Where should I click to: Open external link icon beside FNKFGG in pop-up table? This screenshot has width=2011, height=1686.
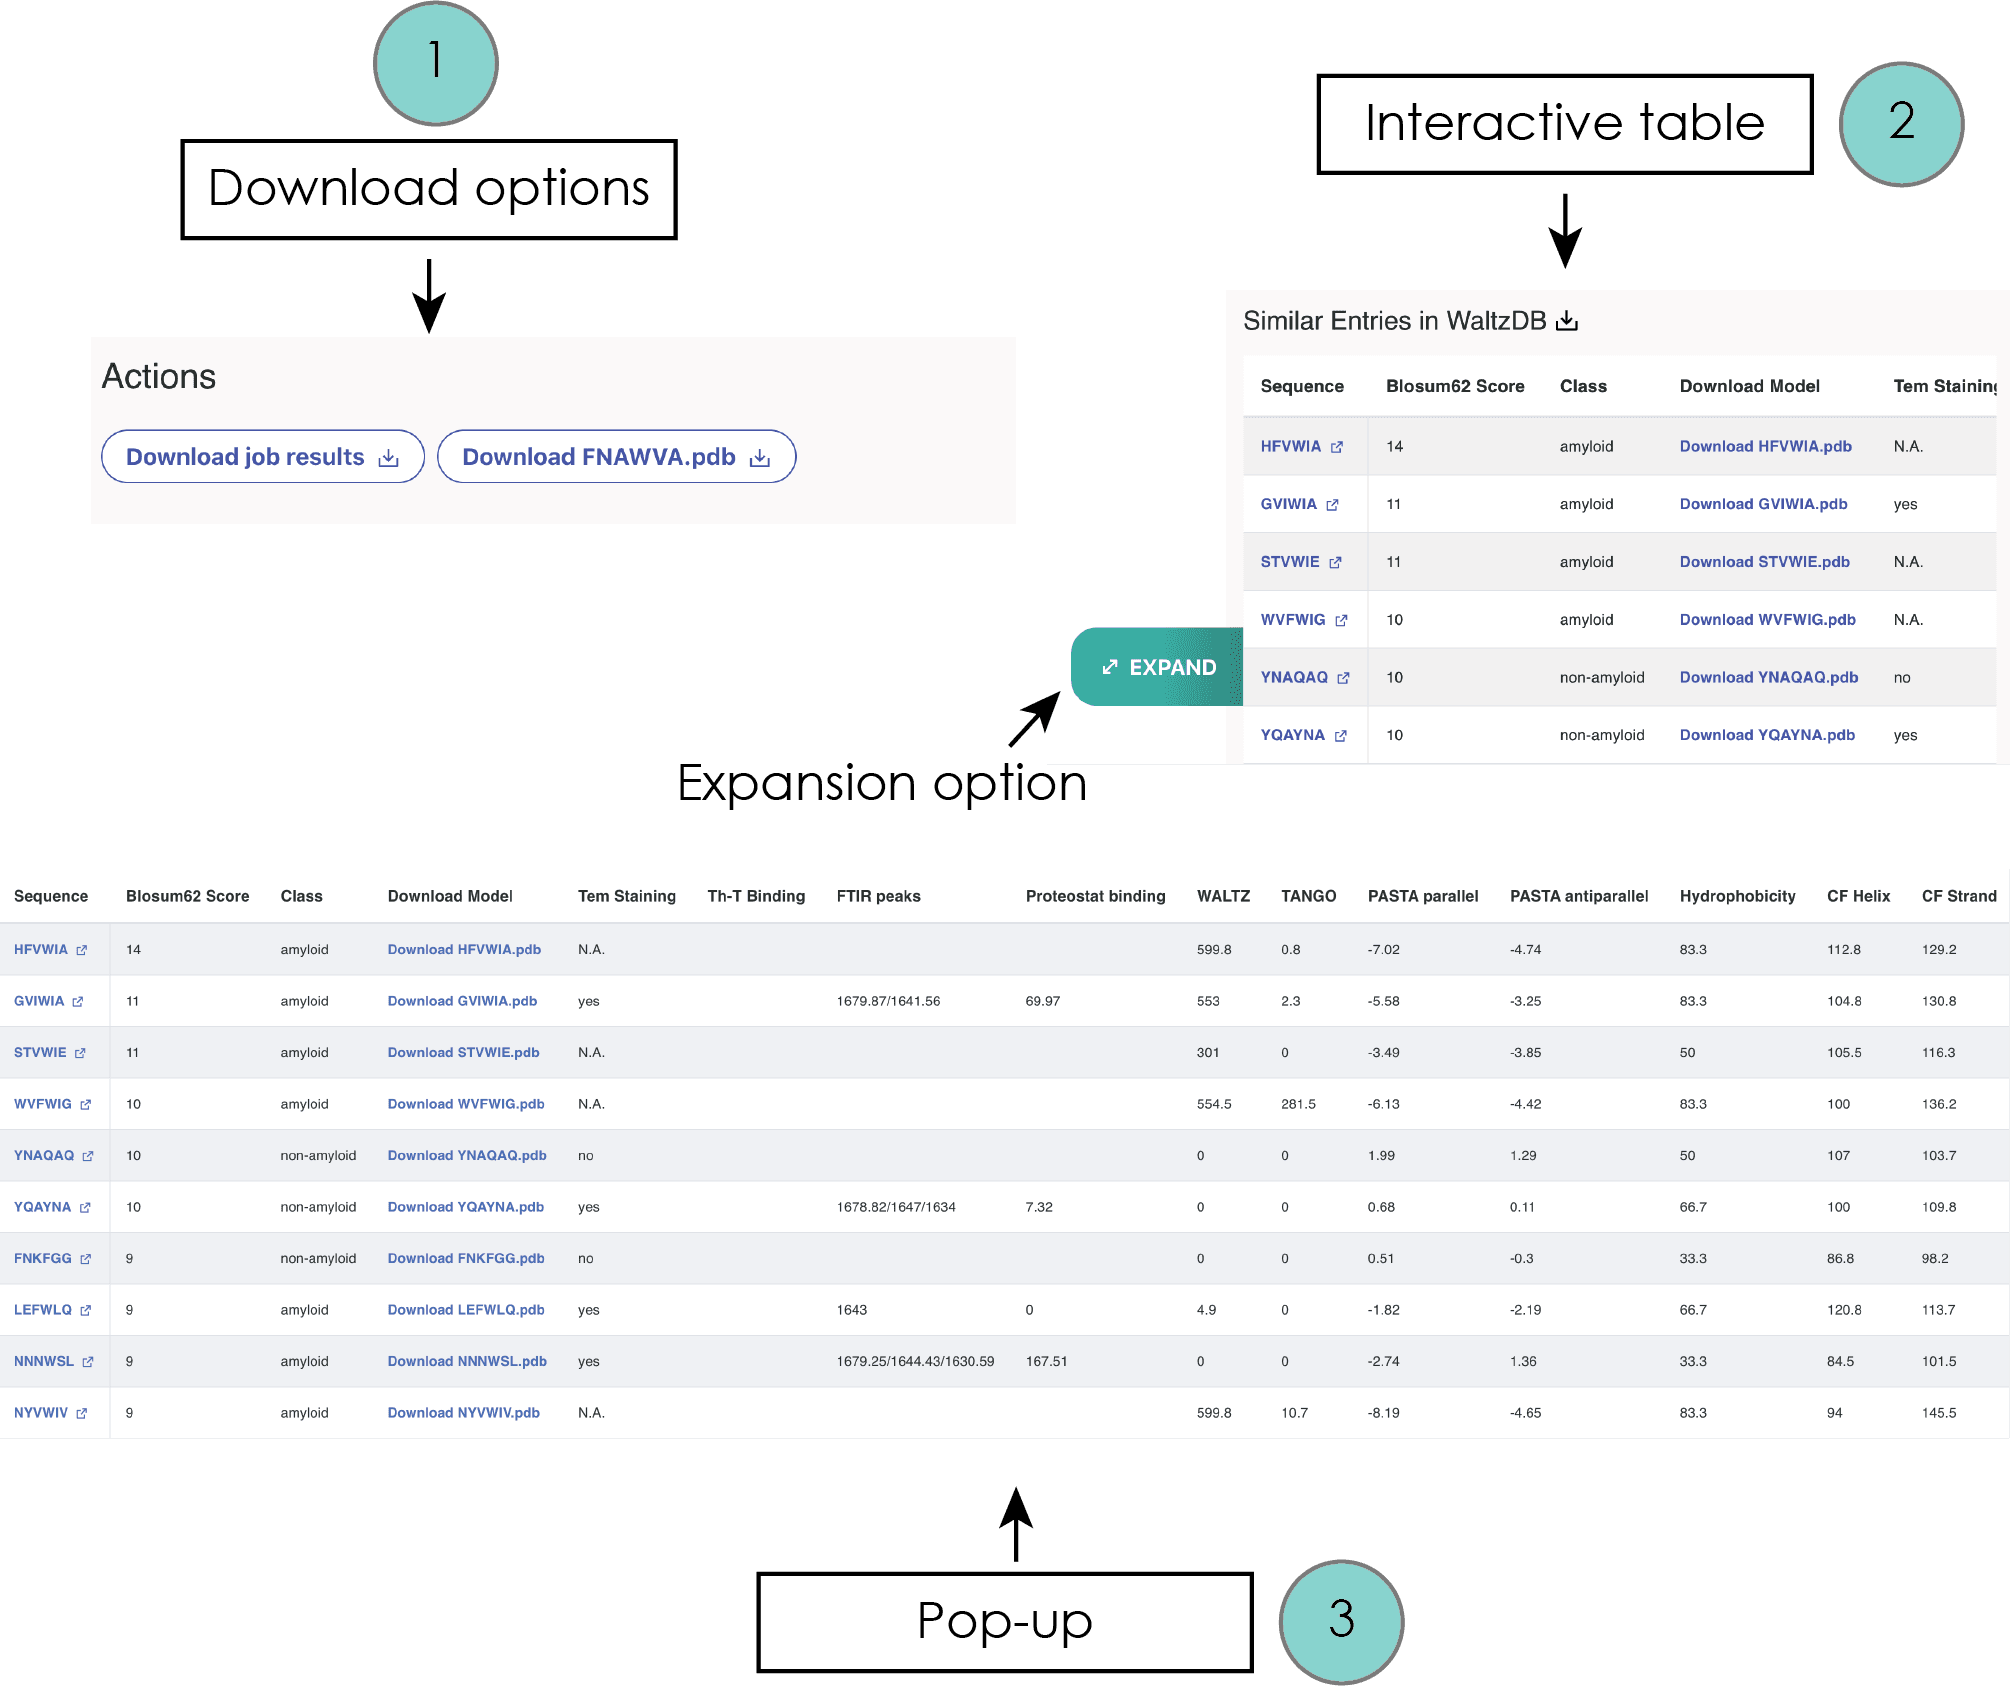pyautogui.click(x=85, y=1259)
